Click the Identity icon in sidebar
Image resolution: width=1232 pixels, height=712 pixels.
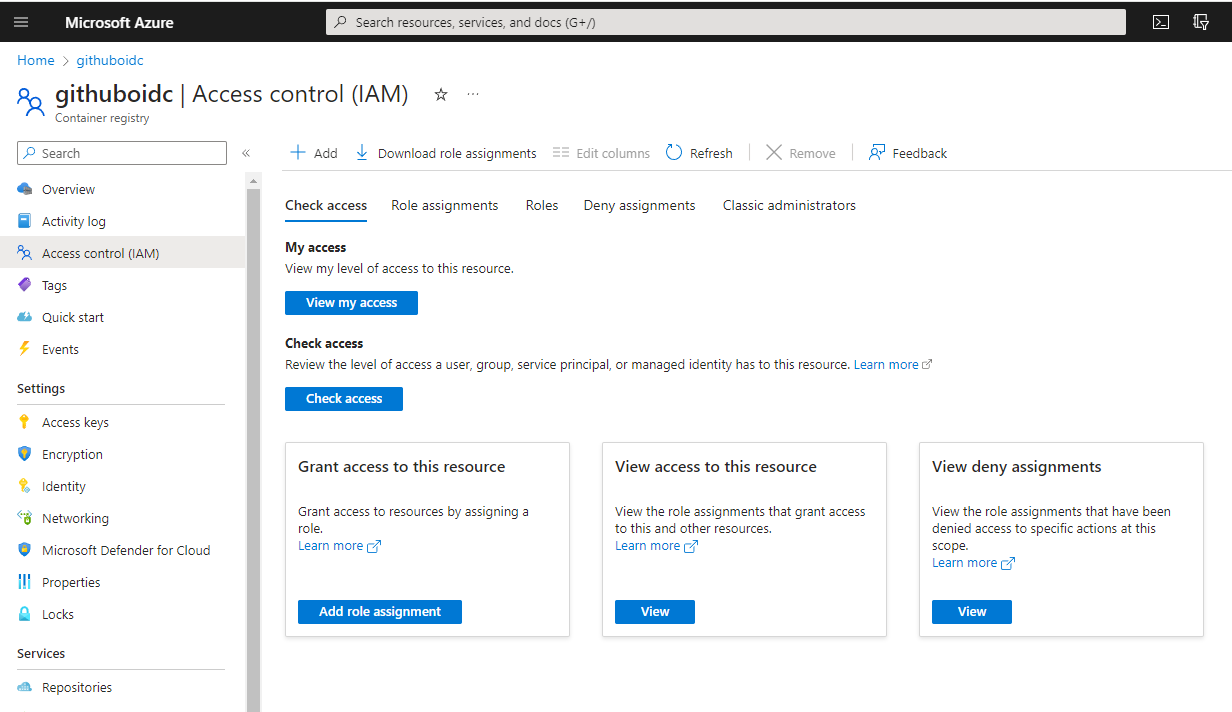click(25, 486)
